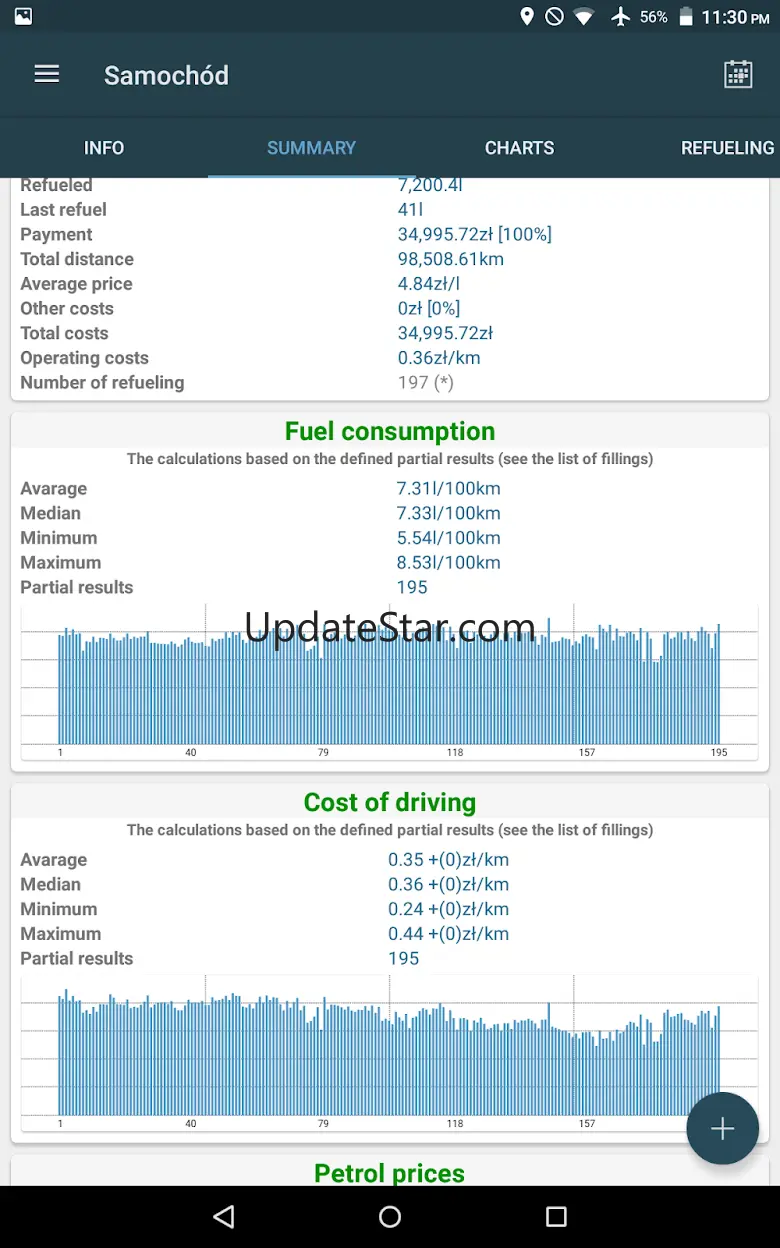Screen dimensions: 780x1248
Task: Open the Cost of driving section heading
Action: [x=390, y=802]
